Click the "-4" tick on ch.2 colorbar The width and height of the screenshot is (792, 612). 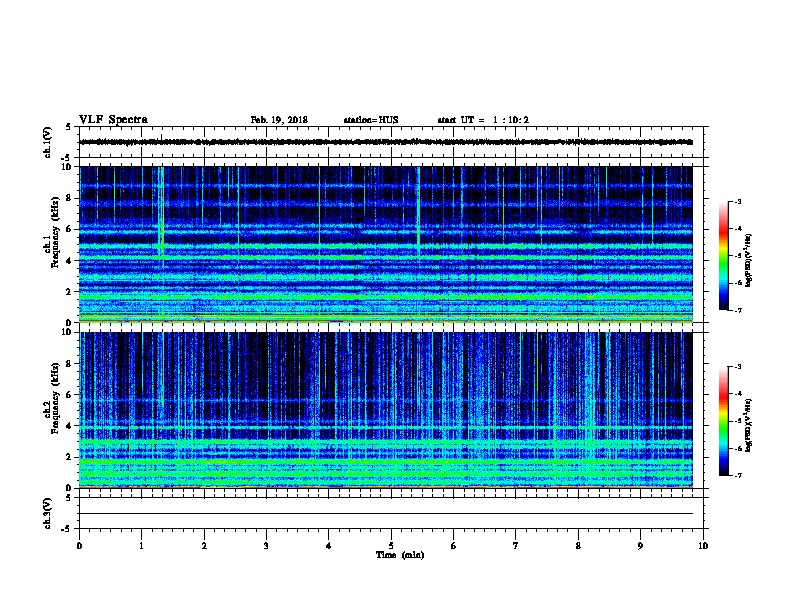(x=737, y=393)
